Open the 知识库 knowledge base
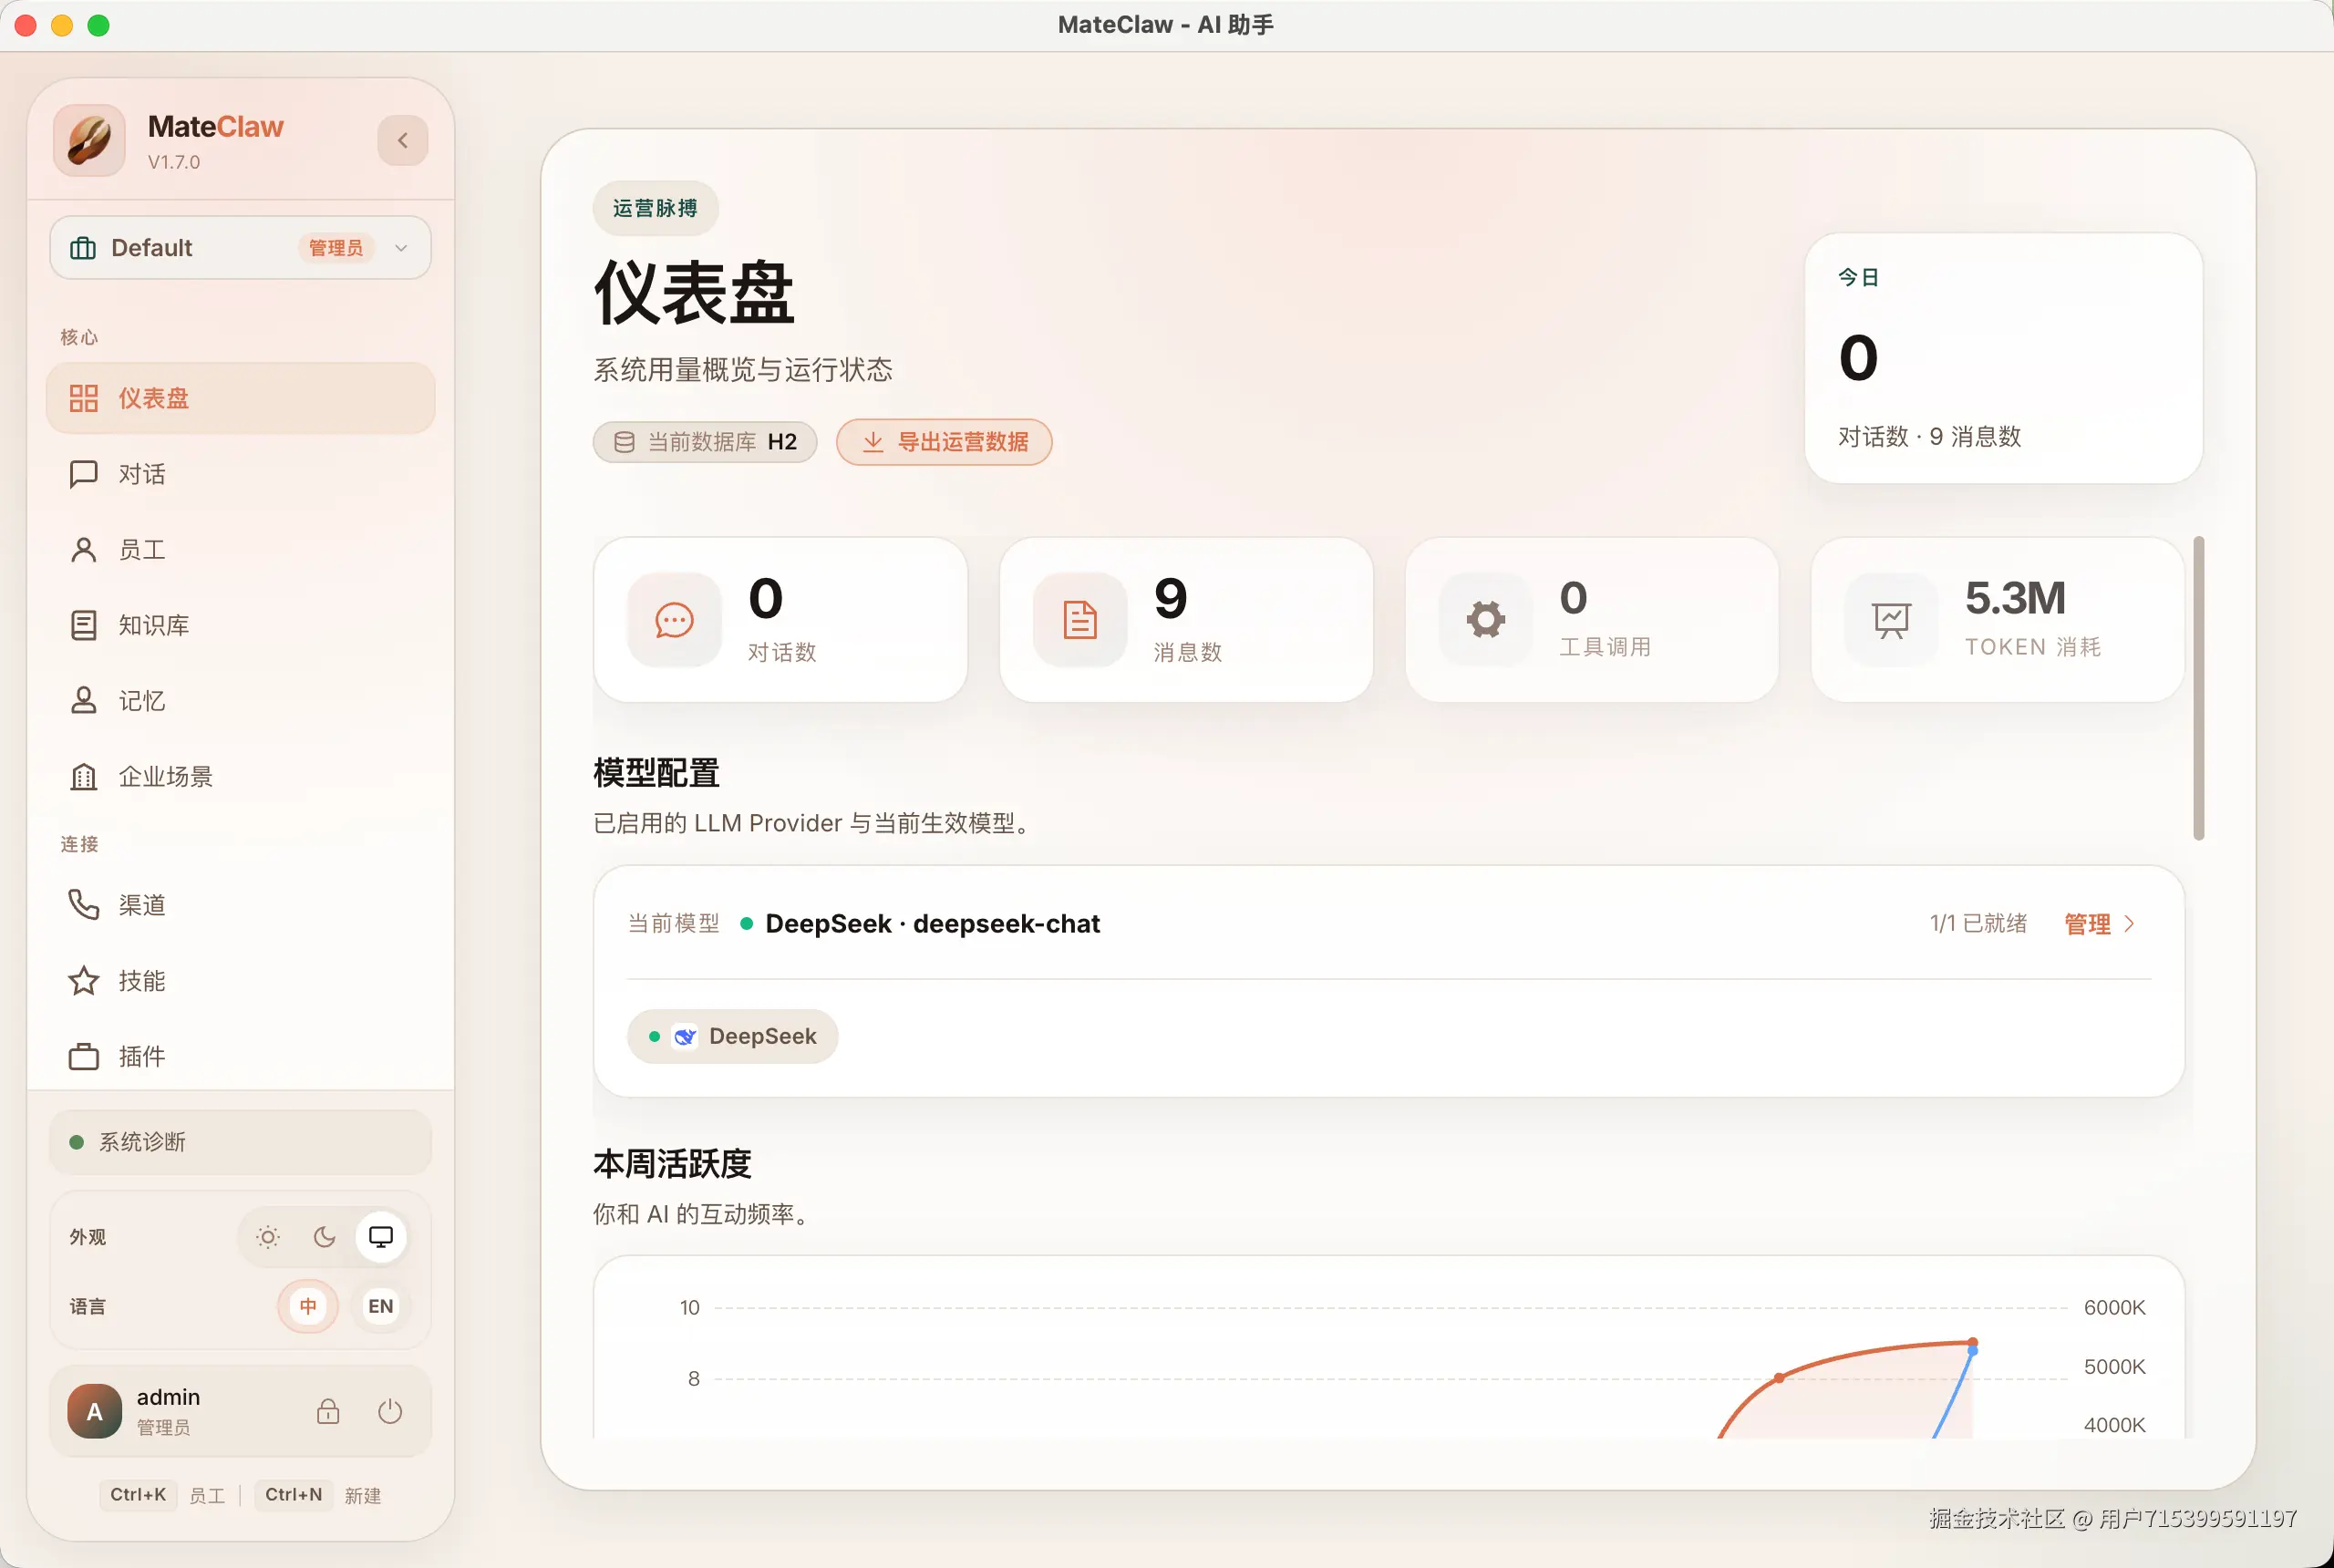Viewport: 2334px width, 1568px height. coord(240,625)
